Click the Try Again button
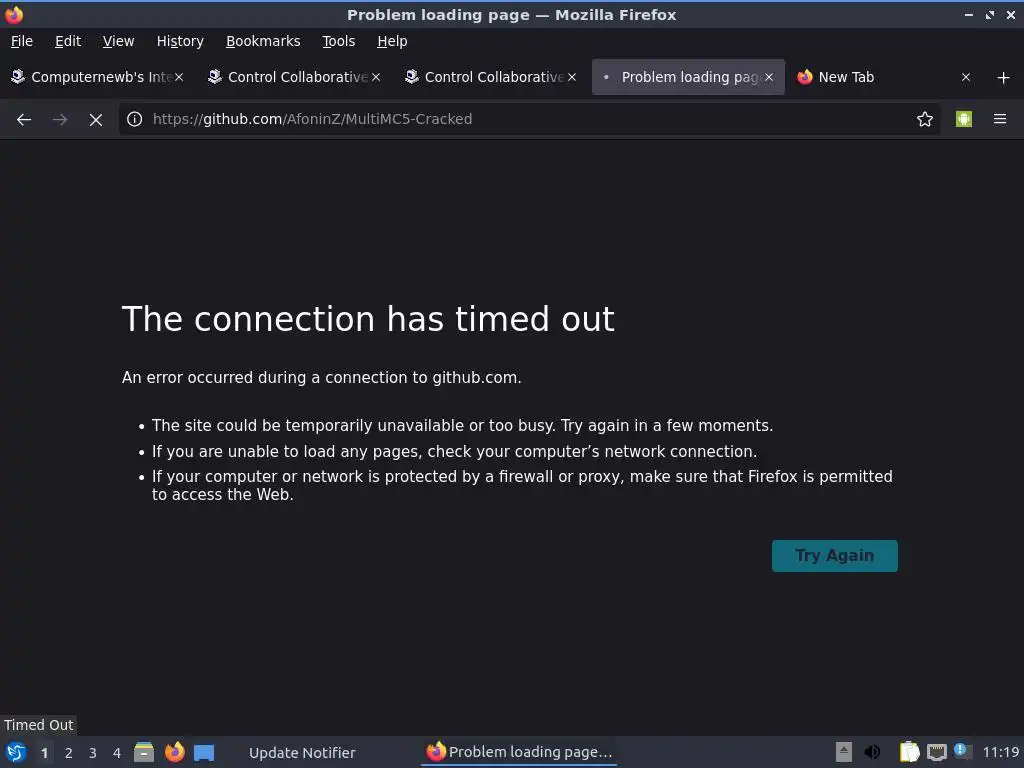Image resolution: width=1024 pixels, height=768 pixels. point(835,556)
